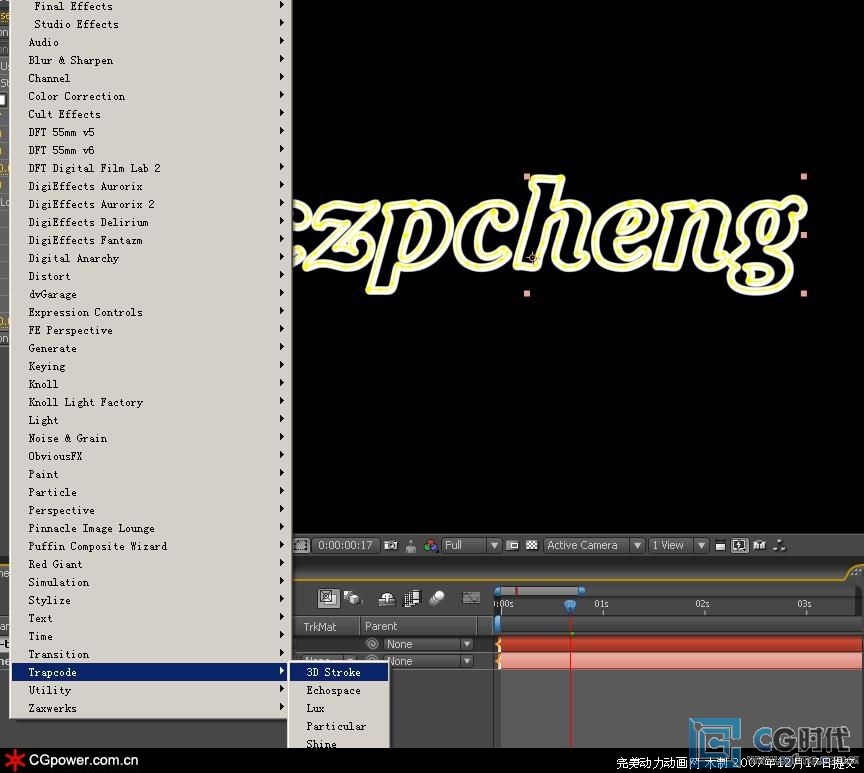Select the pink layer bar in timeline
This screenshot has width=864, height=773.
pyautogui.click(x=681, y=661)
